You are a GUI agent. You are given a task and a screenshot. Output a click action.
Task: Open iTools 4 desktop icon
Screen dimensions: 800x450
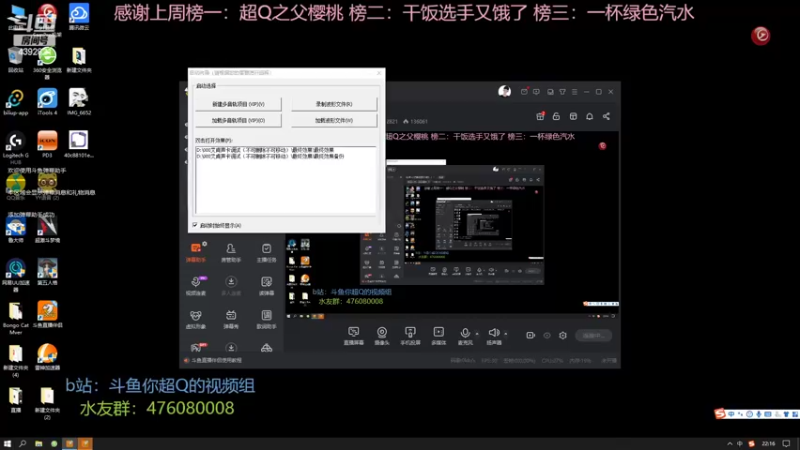pos(47,102)
